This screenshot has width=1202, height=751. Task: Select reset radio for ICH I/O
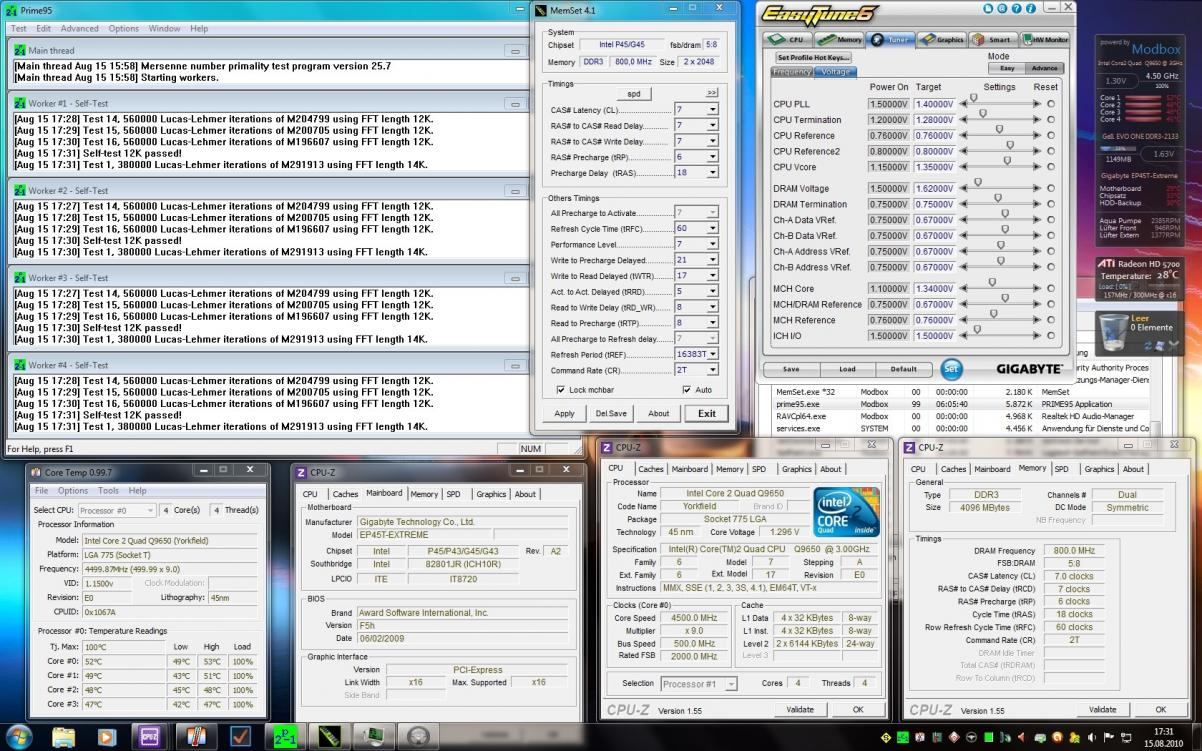pos(1050,336)
